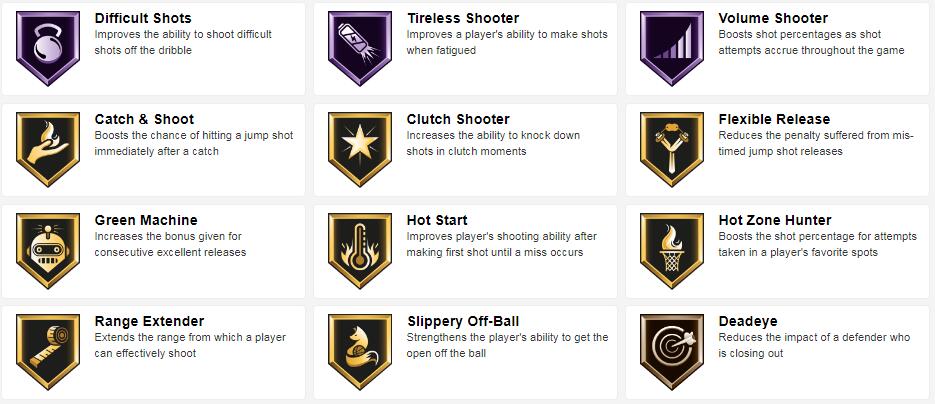Open the Difficult Shots title text
Viewport: 935px width, 404px height.
tap(143, 18)
